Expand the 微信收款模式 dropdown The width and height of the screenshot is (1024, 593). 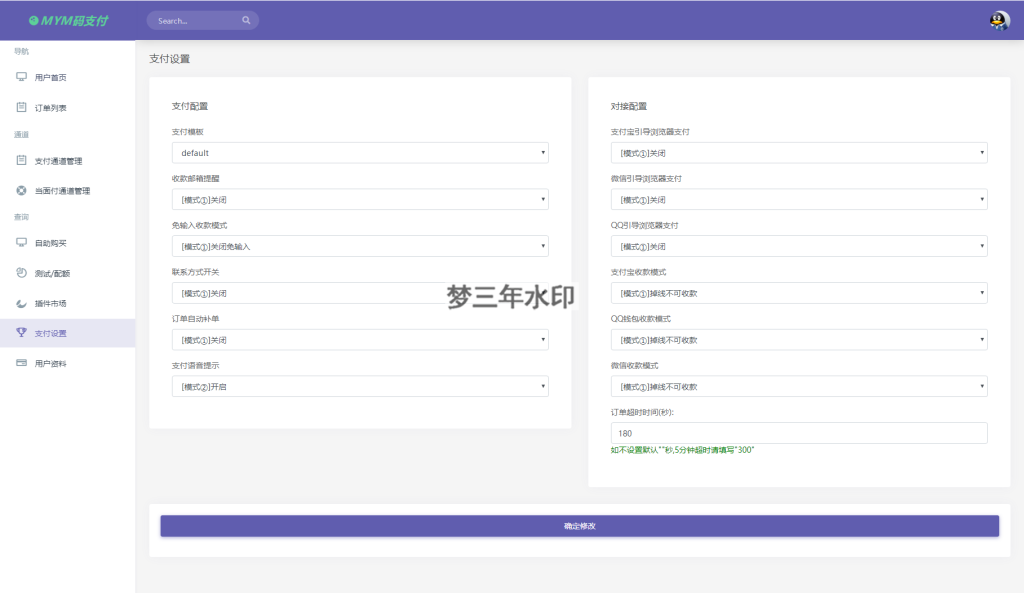pos(799,387)
